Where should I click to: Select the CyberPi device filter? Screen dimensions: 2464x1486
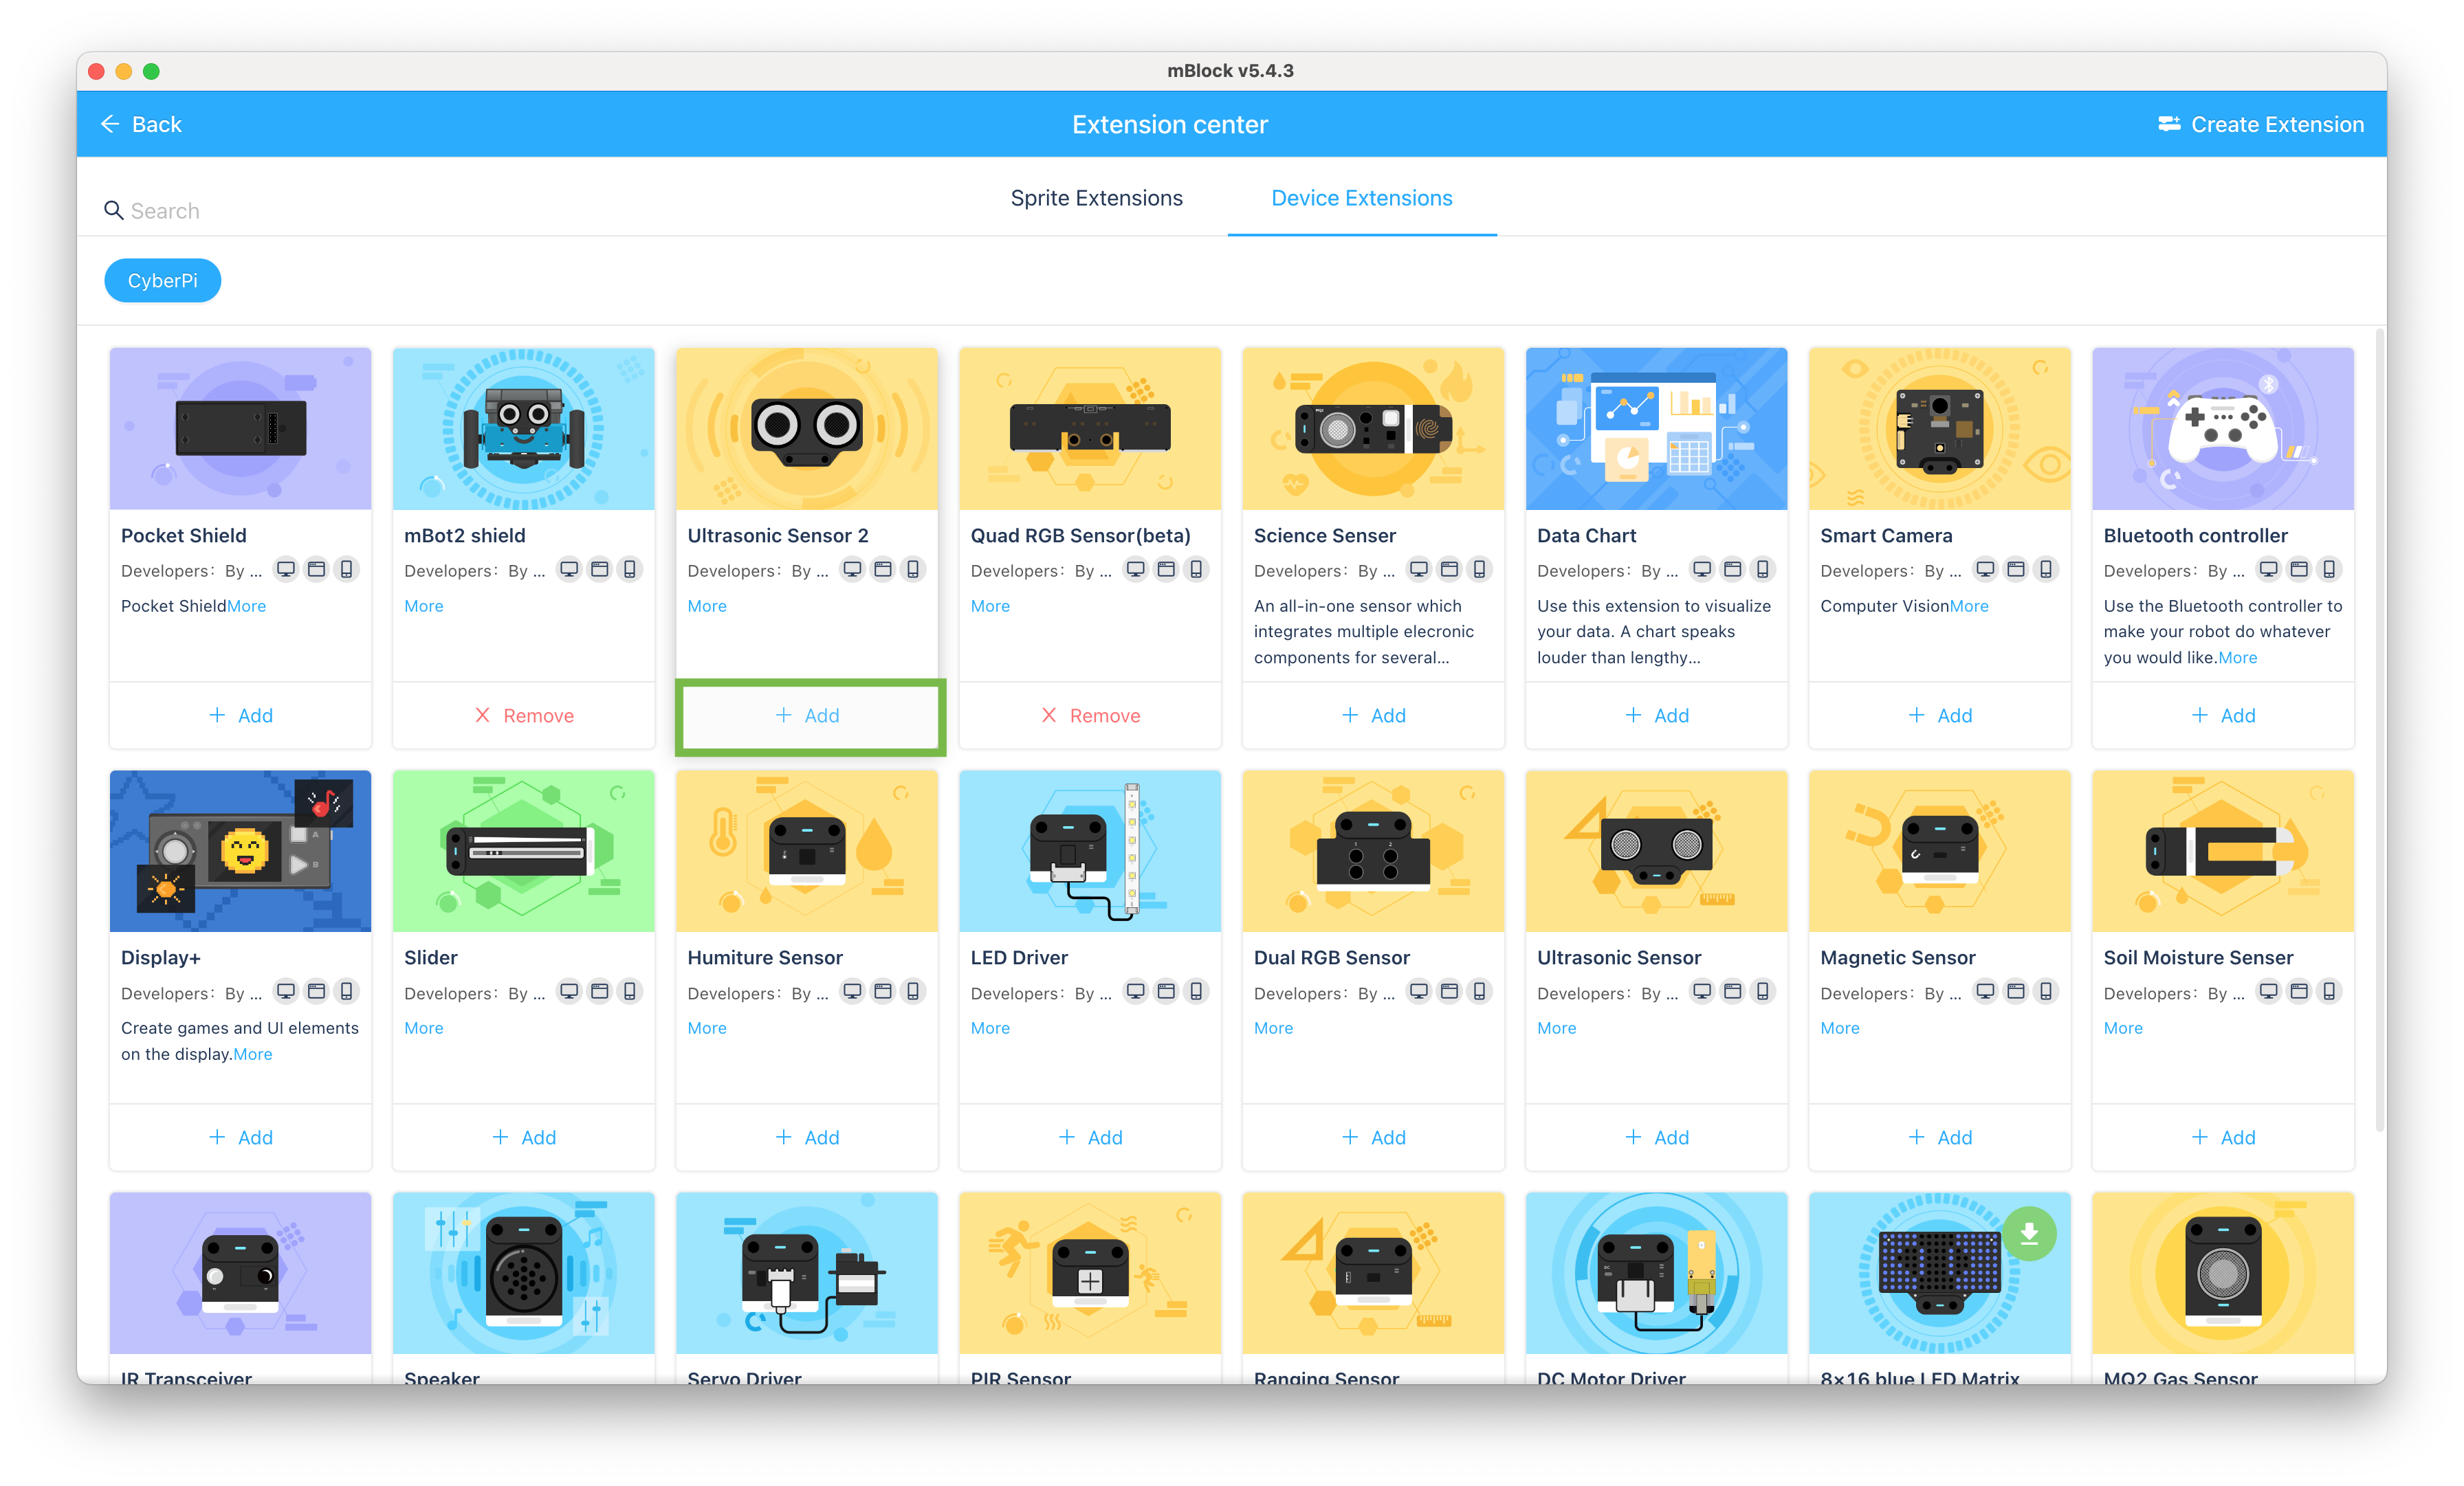(x=162, y=281)
